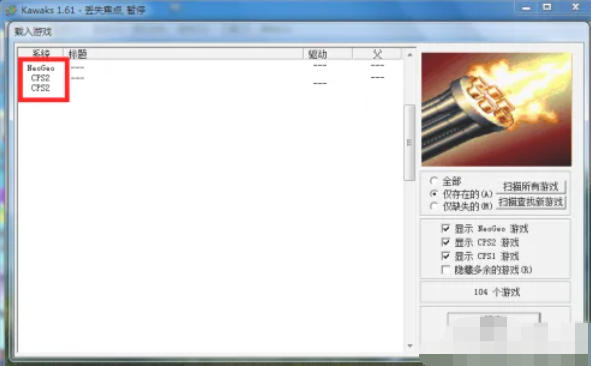591x366 pixels.
Task: Toggle the 显示 CPS1 游戏 checkbox
Action: [446, 256]
